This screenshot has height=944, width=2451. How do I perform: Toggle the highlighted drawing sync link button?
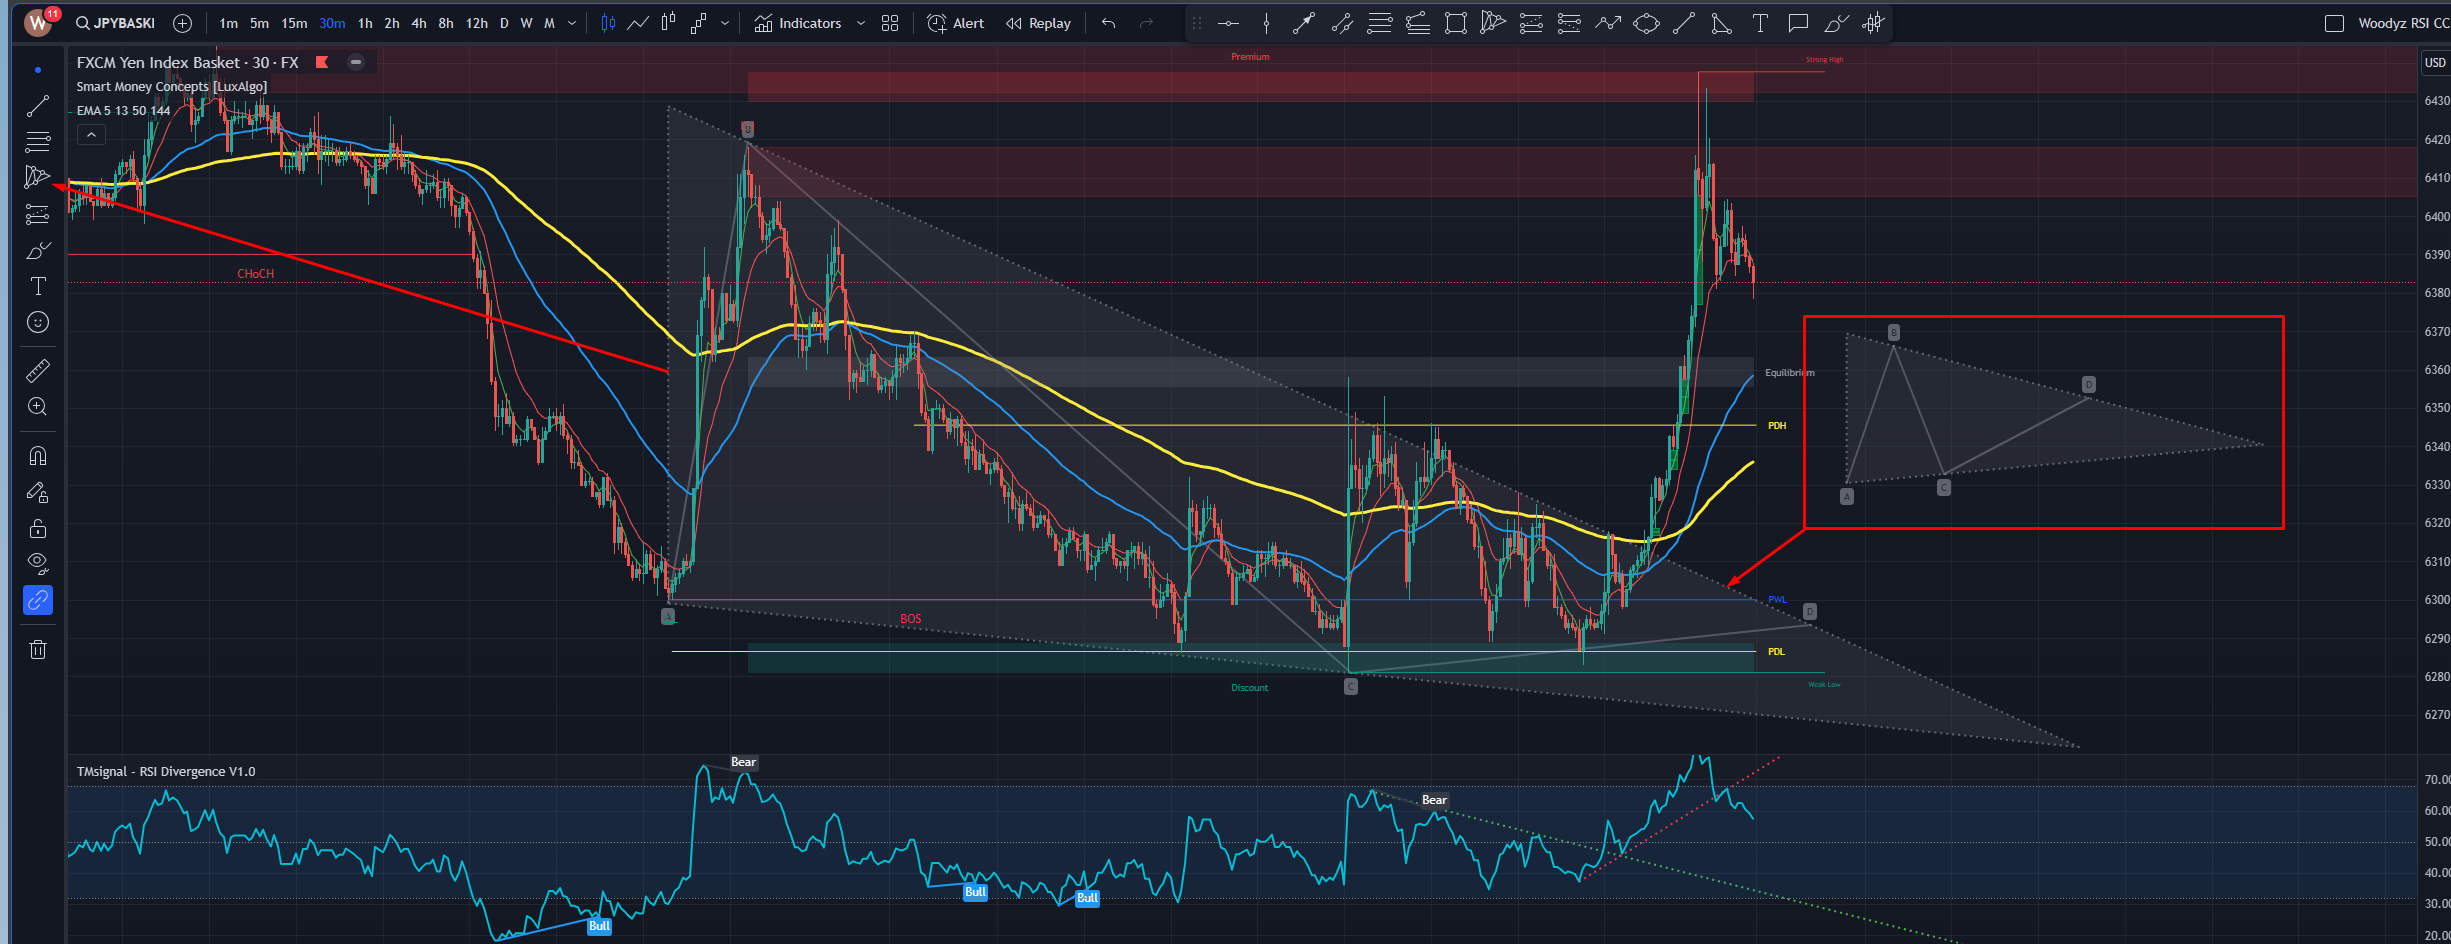(x=38, y=600)
